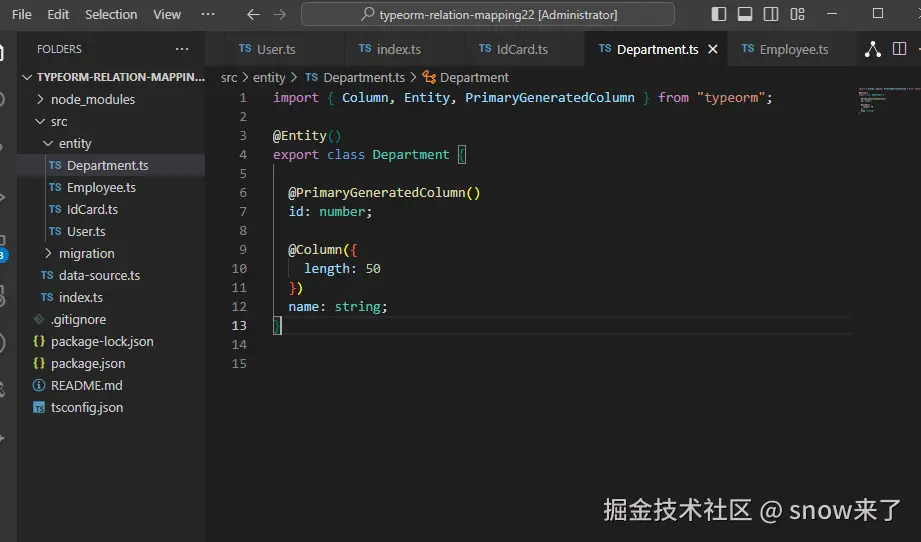Open the Edit menu
The height and width of the screenshot is (542, 921).
(x=58, y=14)
